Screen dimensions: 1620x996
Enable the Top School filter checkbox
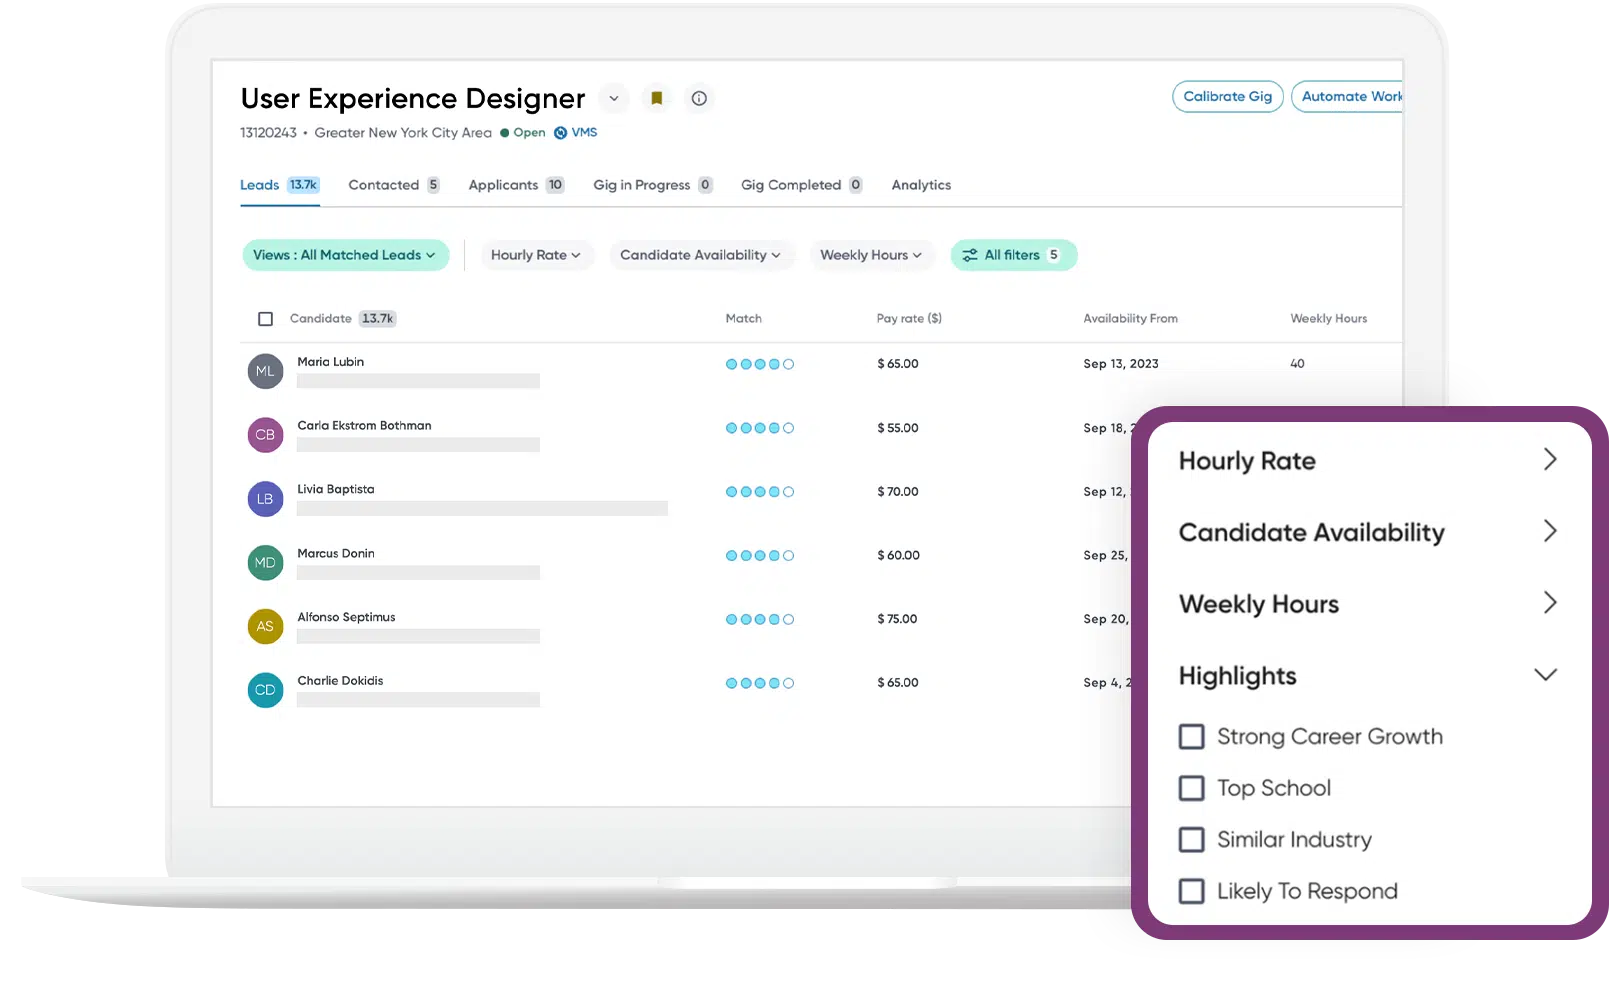[1191, 788]
